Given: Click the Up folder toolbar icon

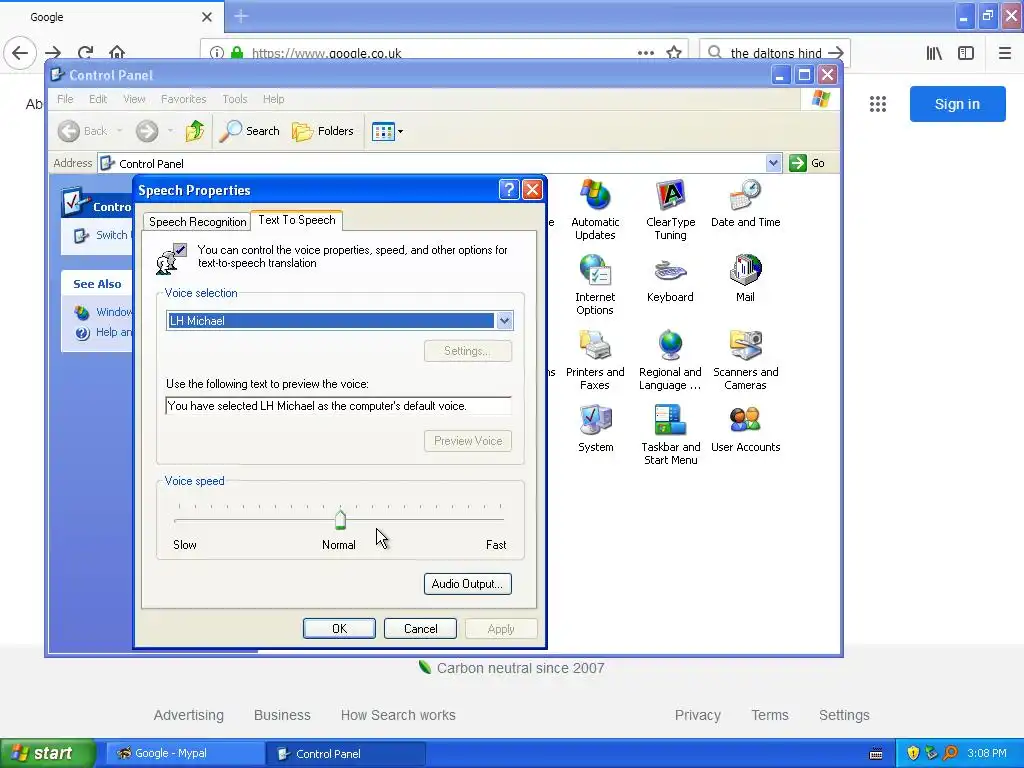Looking at the screenshot, I should (195, 131).
